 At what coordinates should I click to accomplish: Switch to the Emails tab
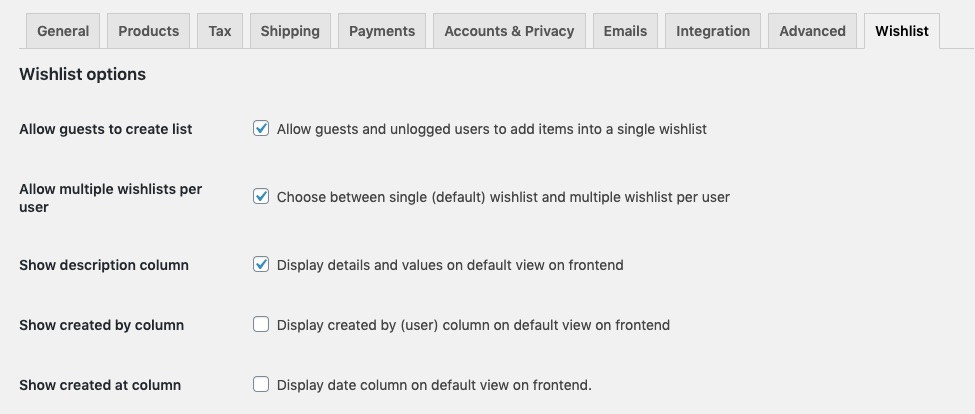[x=625, y=31]
